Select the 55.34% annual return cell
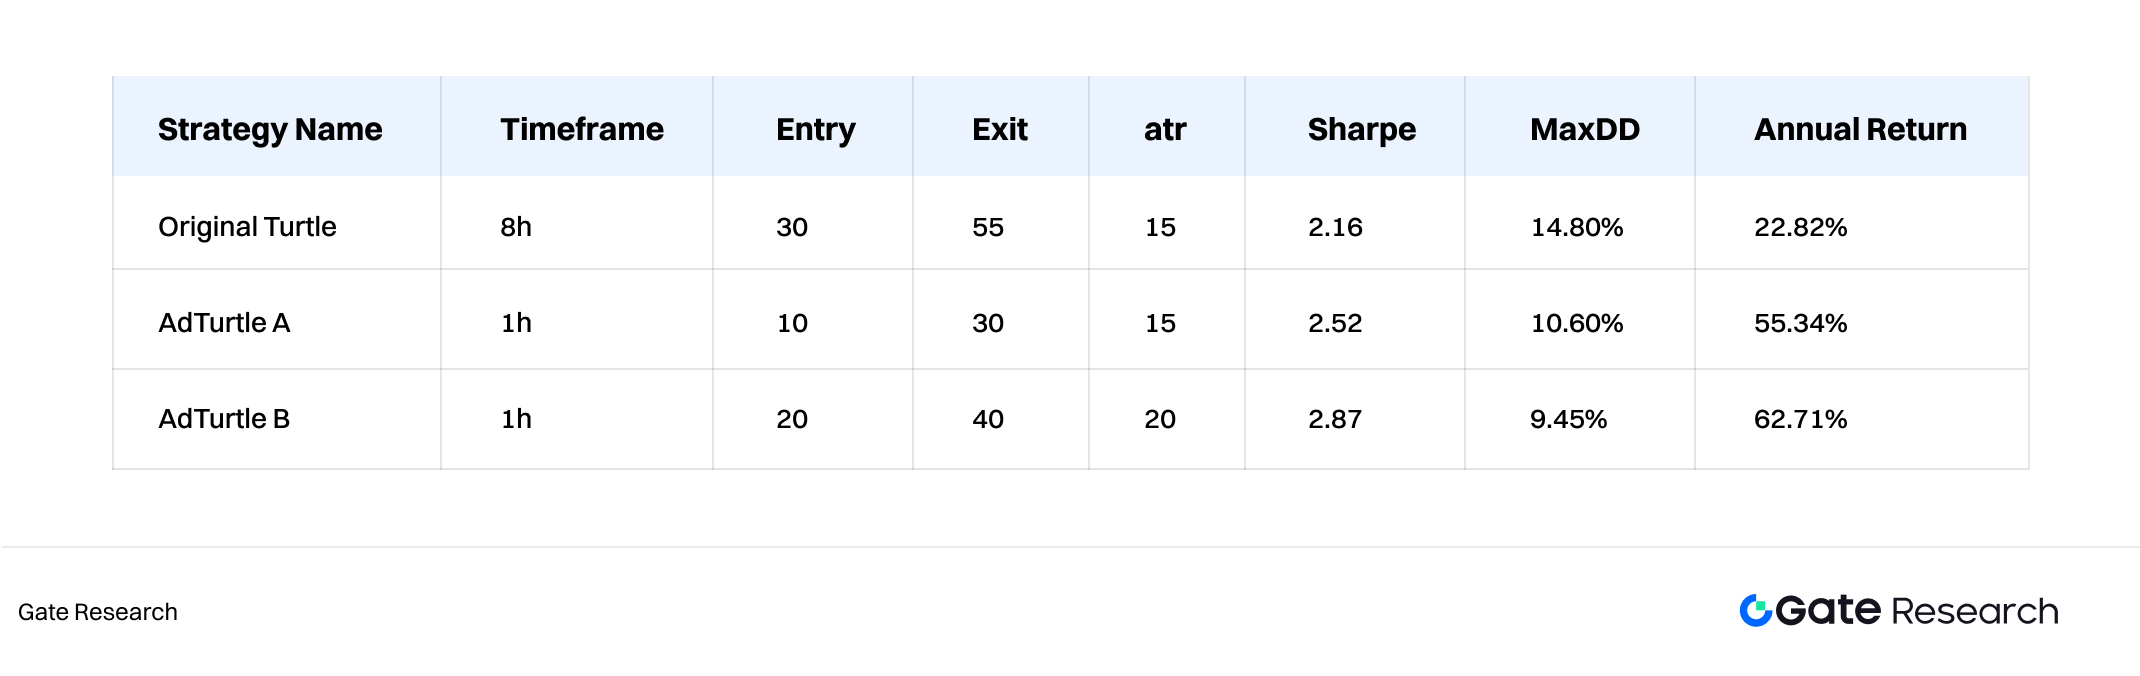This screenshot has width=2140, height=676. click(1800, 323)
